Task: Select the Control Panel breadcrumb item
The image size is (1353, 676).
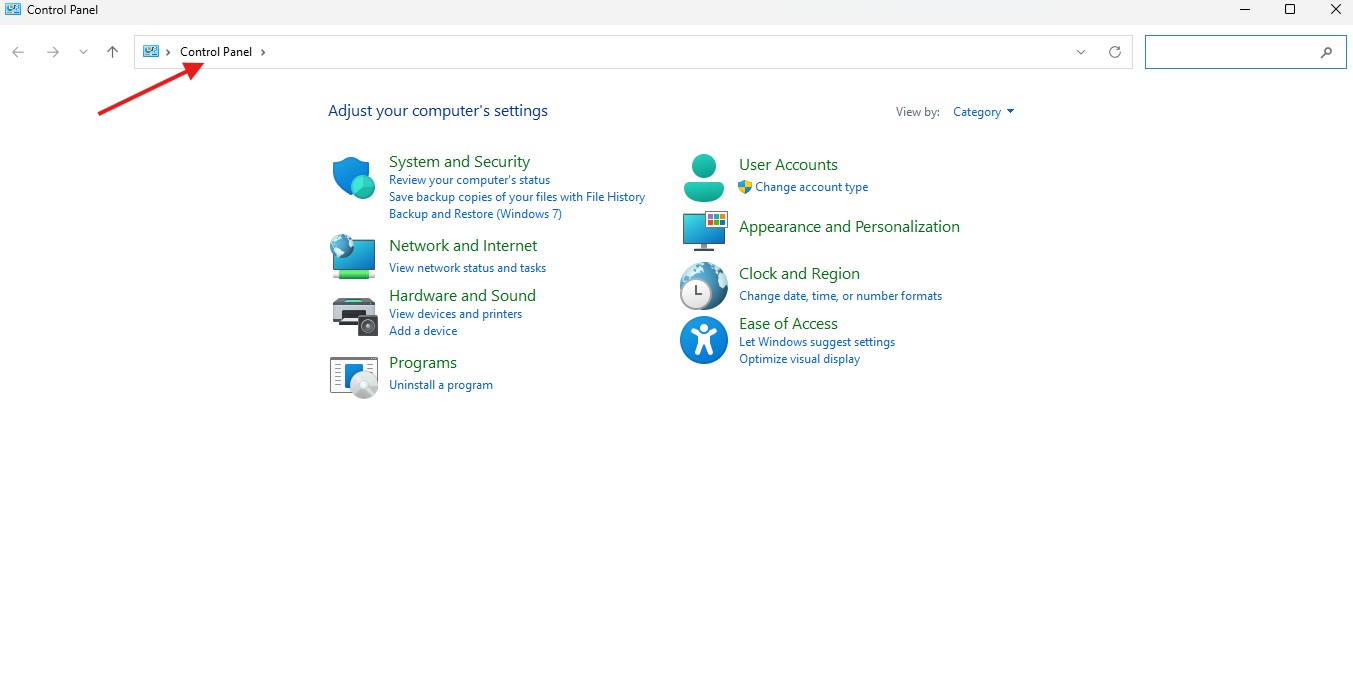Action: point(216,52)
